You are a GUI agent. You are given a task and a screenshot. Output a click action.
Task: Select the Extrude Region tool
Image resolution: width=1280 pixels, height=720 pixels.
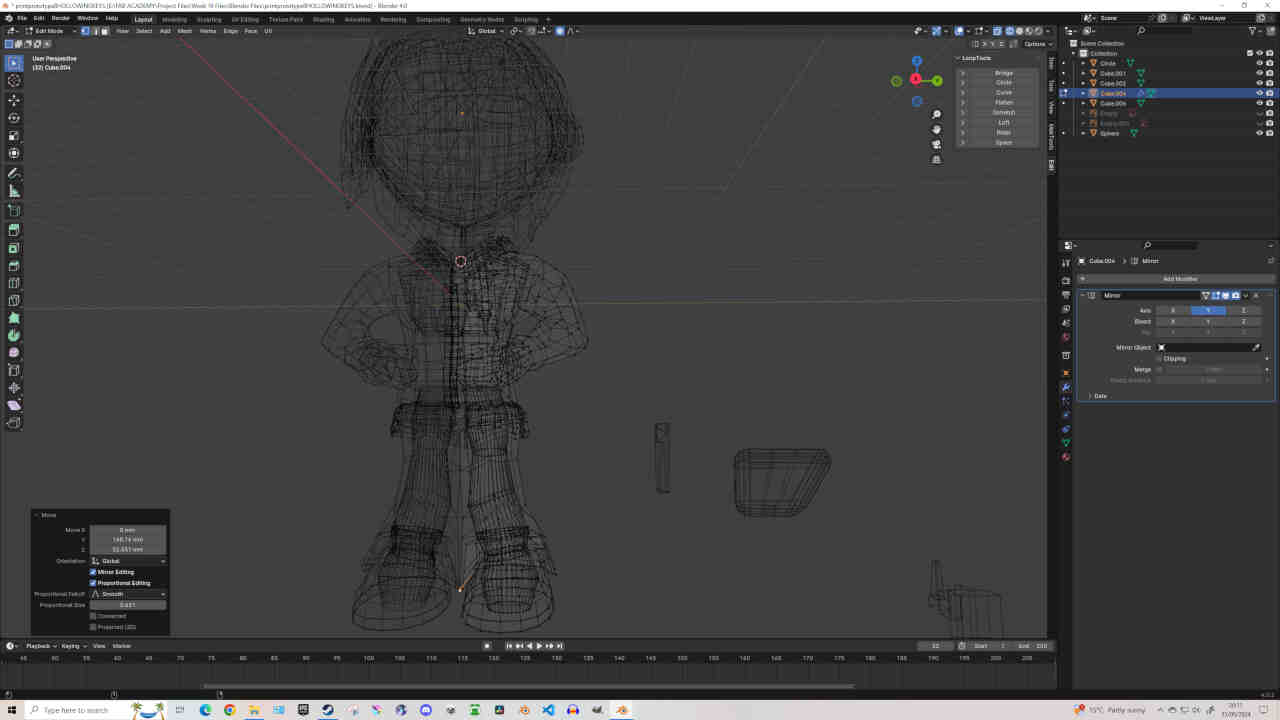tap(14, 230)
